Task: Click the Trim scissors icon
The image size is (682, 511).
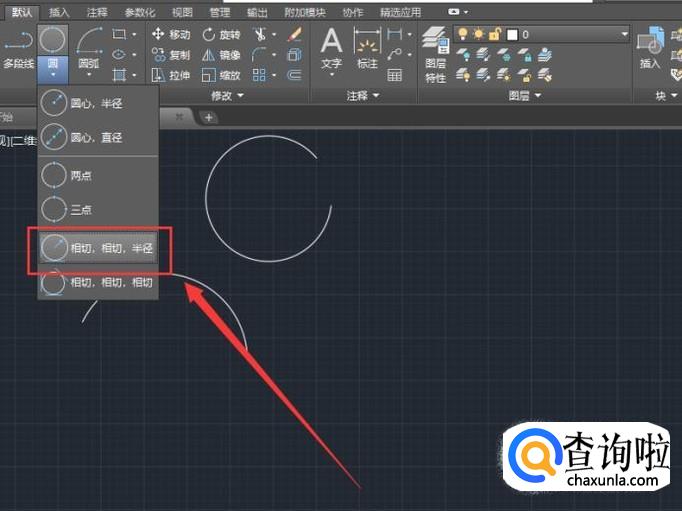Action: tap(260, 34)
